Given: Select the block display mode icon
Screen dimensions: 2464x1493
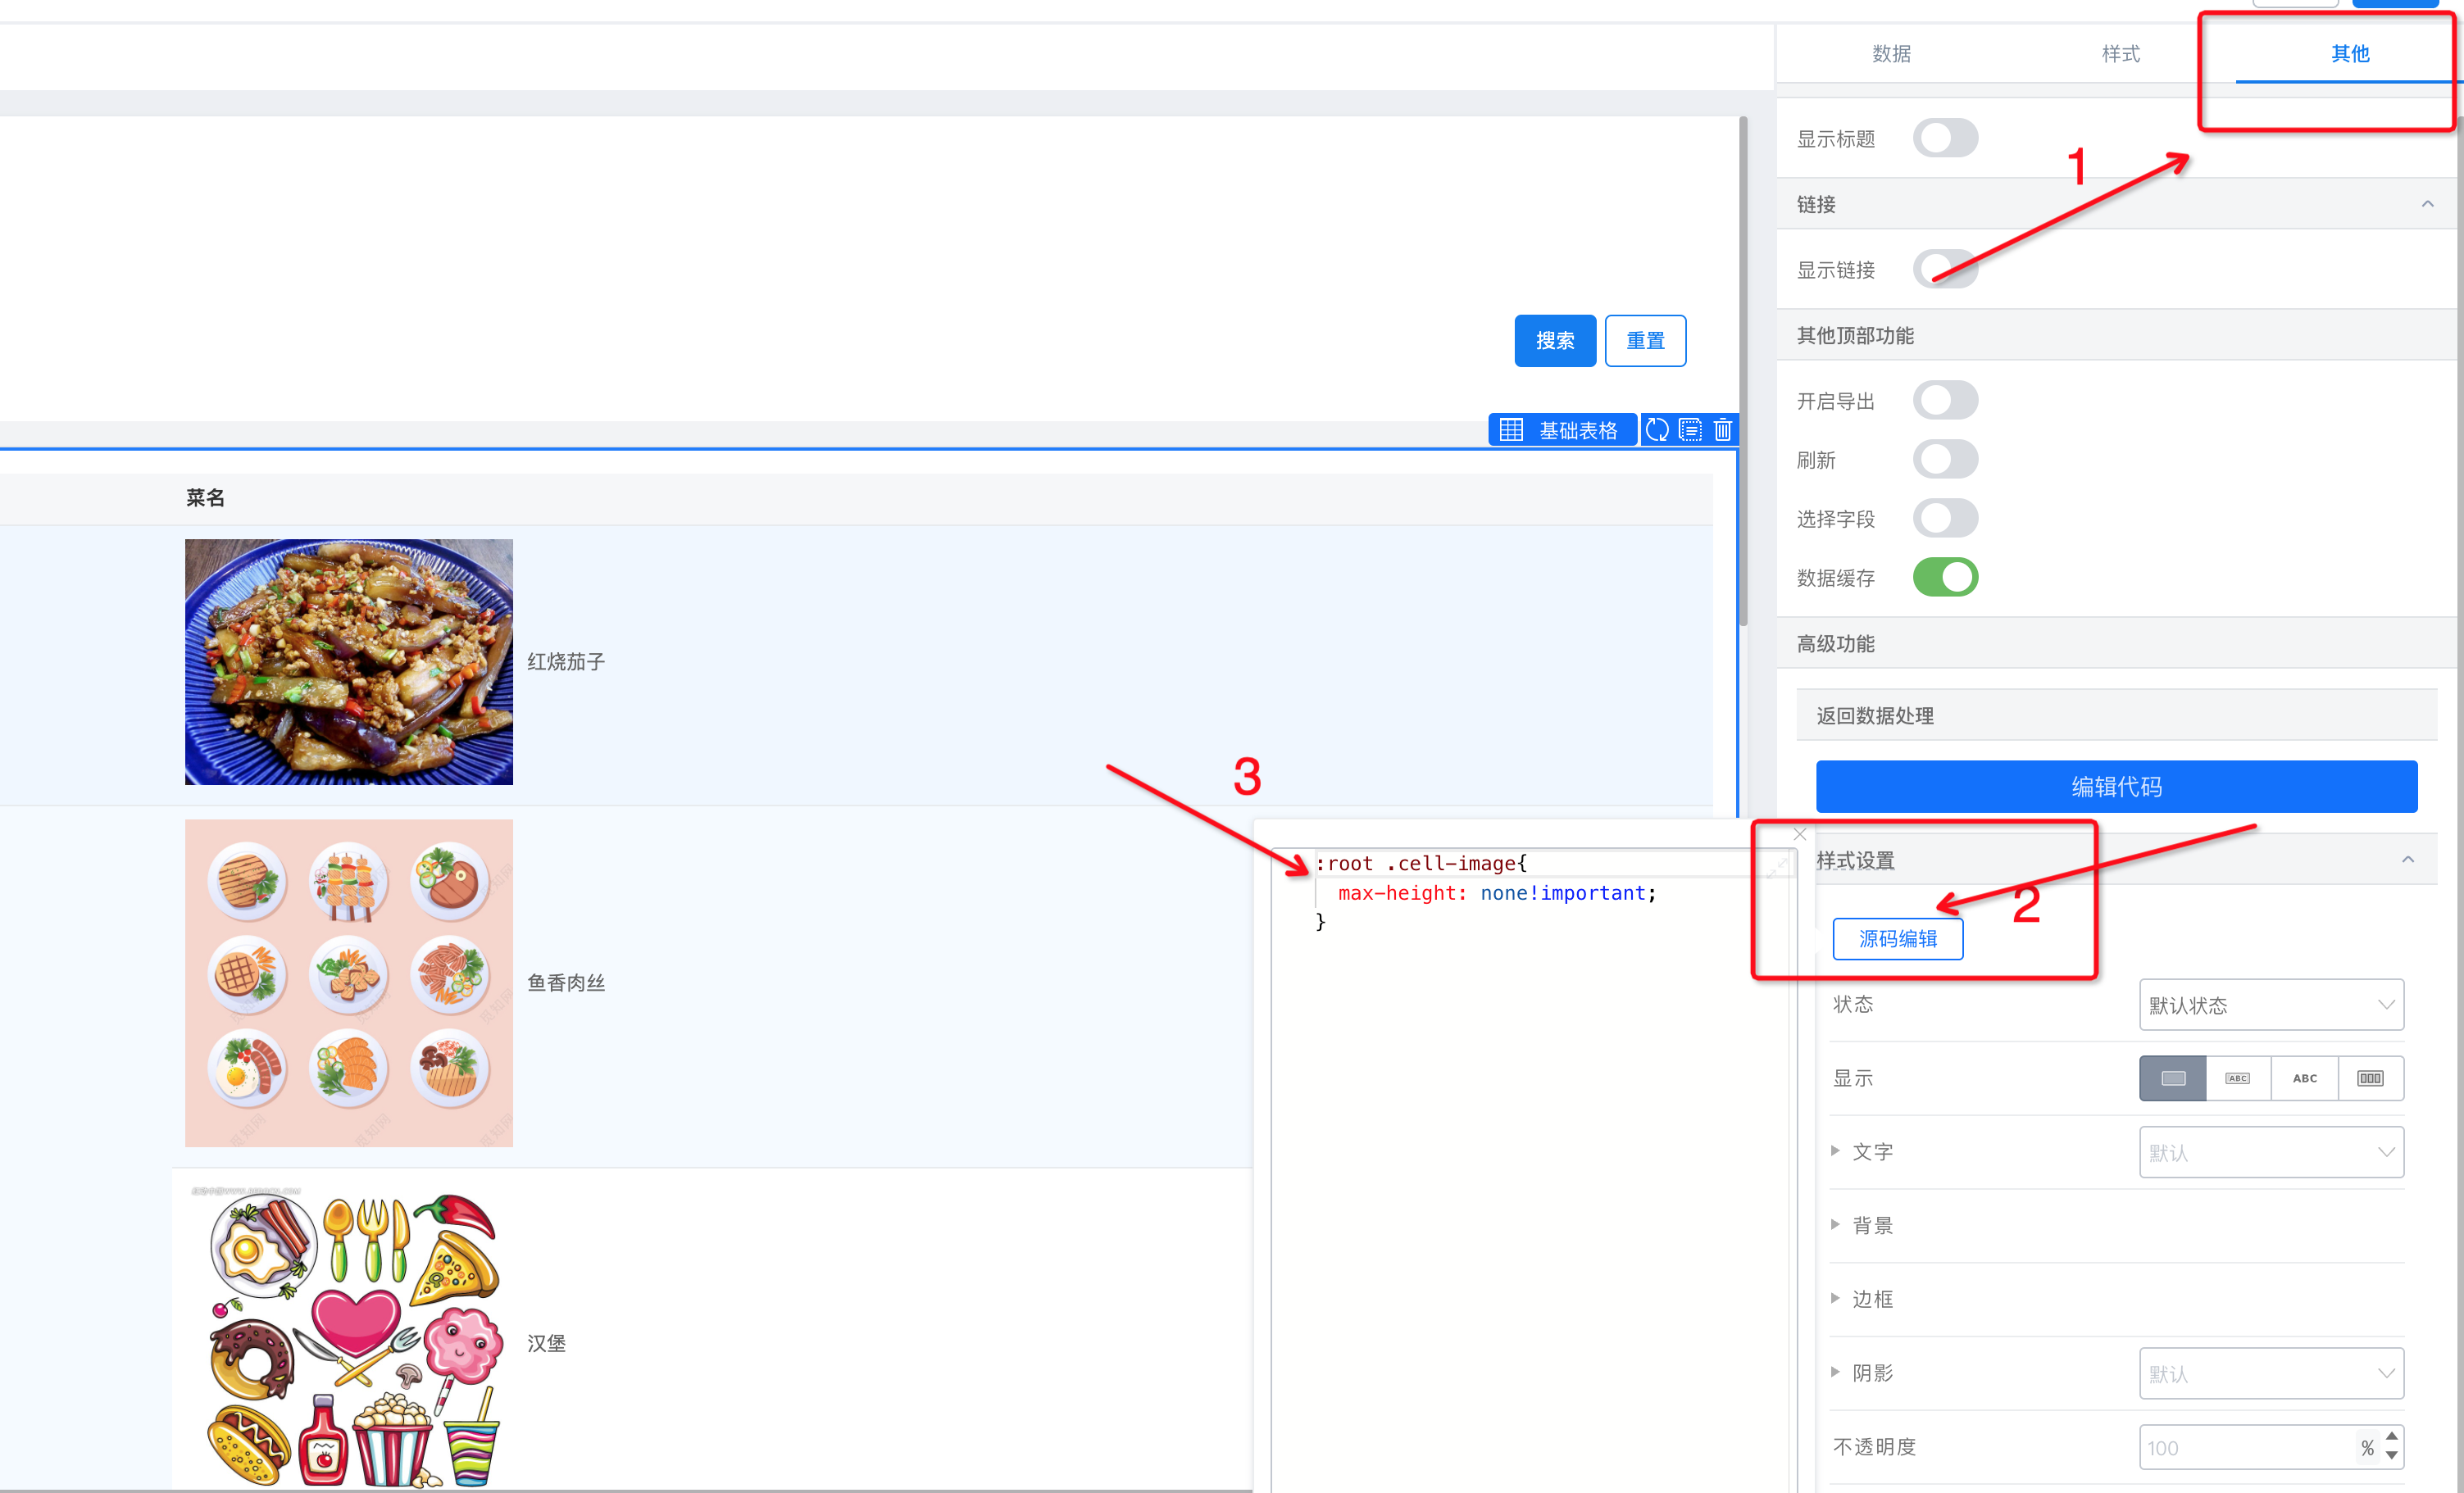Looking at the screenshot, I should (x=2172, y=1078).
